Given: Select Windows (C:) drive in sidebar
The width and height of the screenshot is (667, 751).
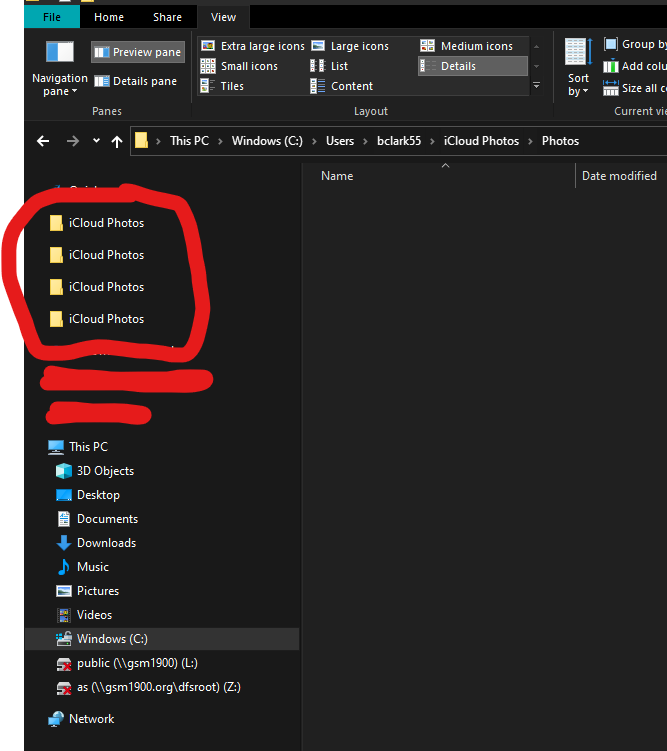Looking at the screenshot, I should tap(162, 639).
